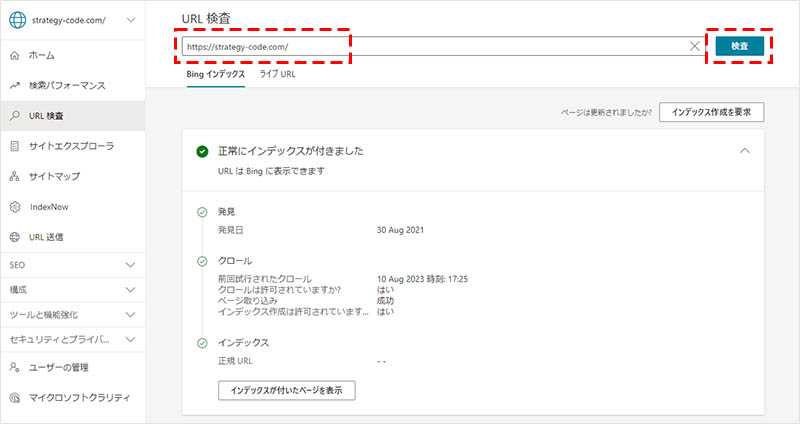Switch to the ライブ URL tab
Image resolution: width=800 pixels, height=424 pixels.
point(277,74)
